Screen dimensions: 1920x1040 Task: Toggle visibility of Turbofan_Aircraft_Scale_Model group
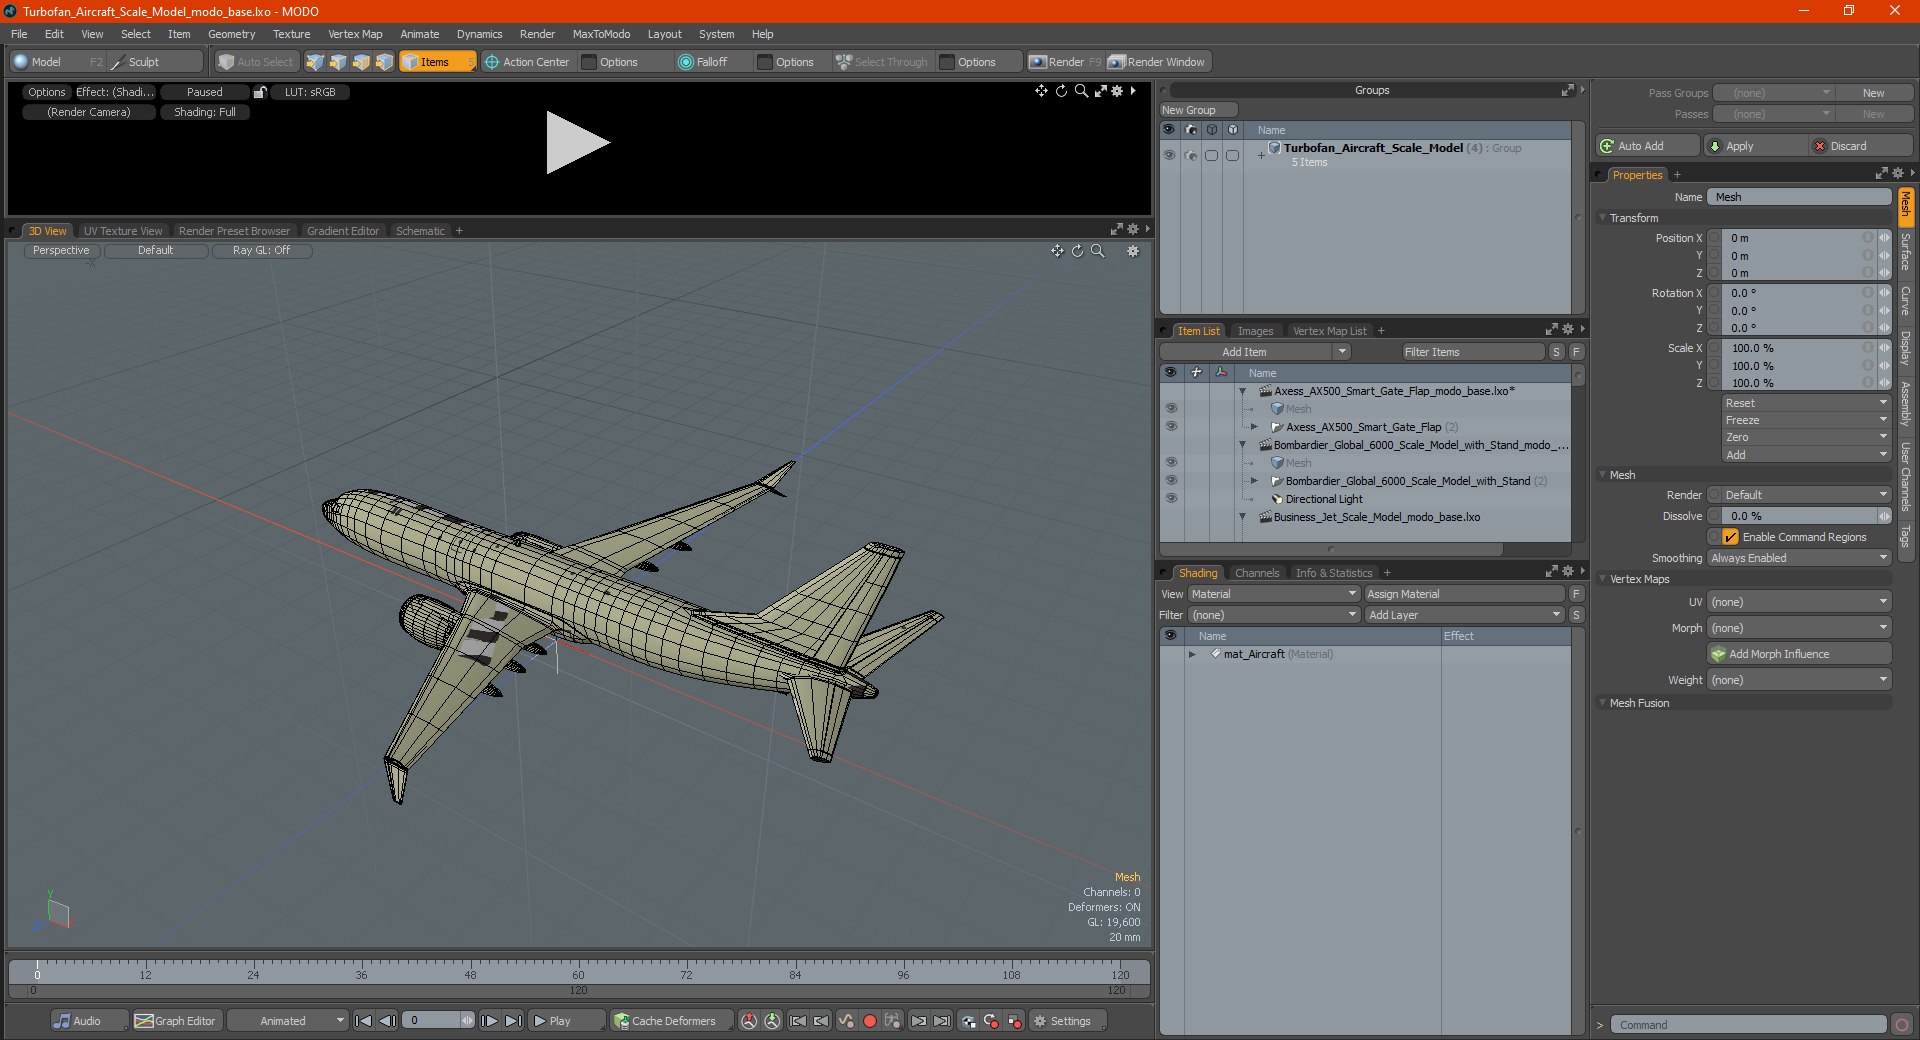(x=1169, y=155)
